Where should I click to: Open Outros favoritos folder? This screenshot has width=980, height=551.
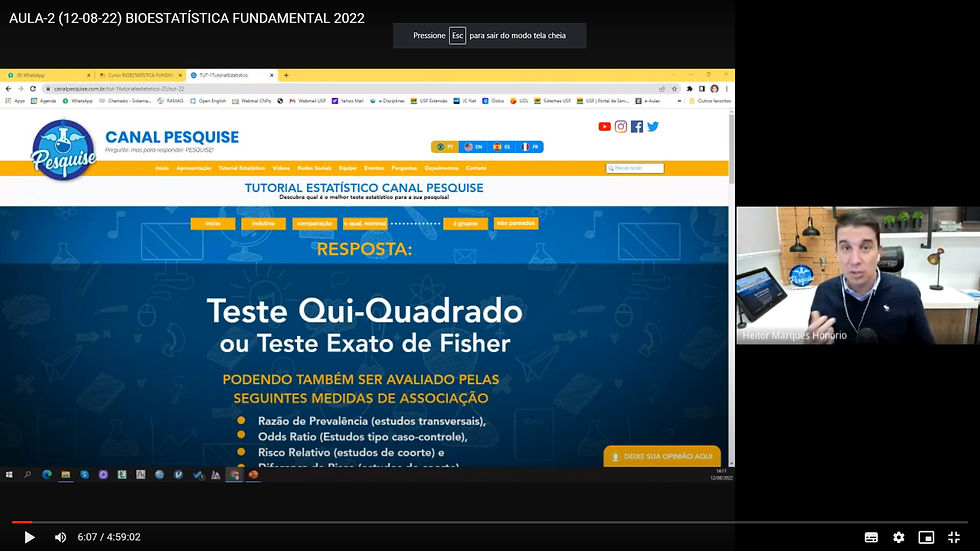709,101
